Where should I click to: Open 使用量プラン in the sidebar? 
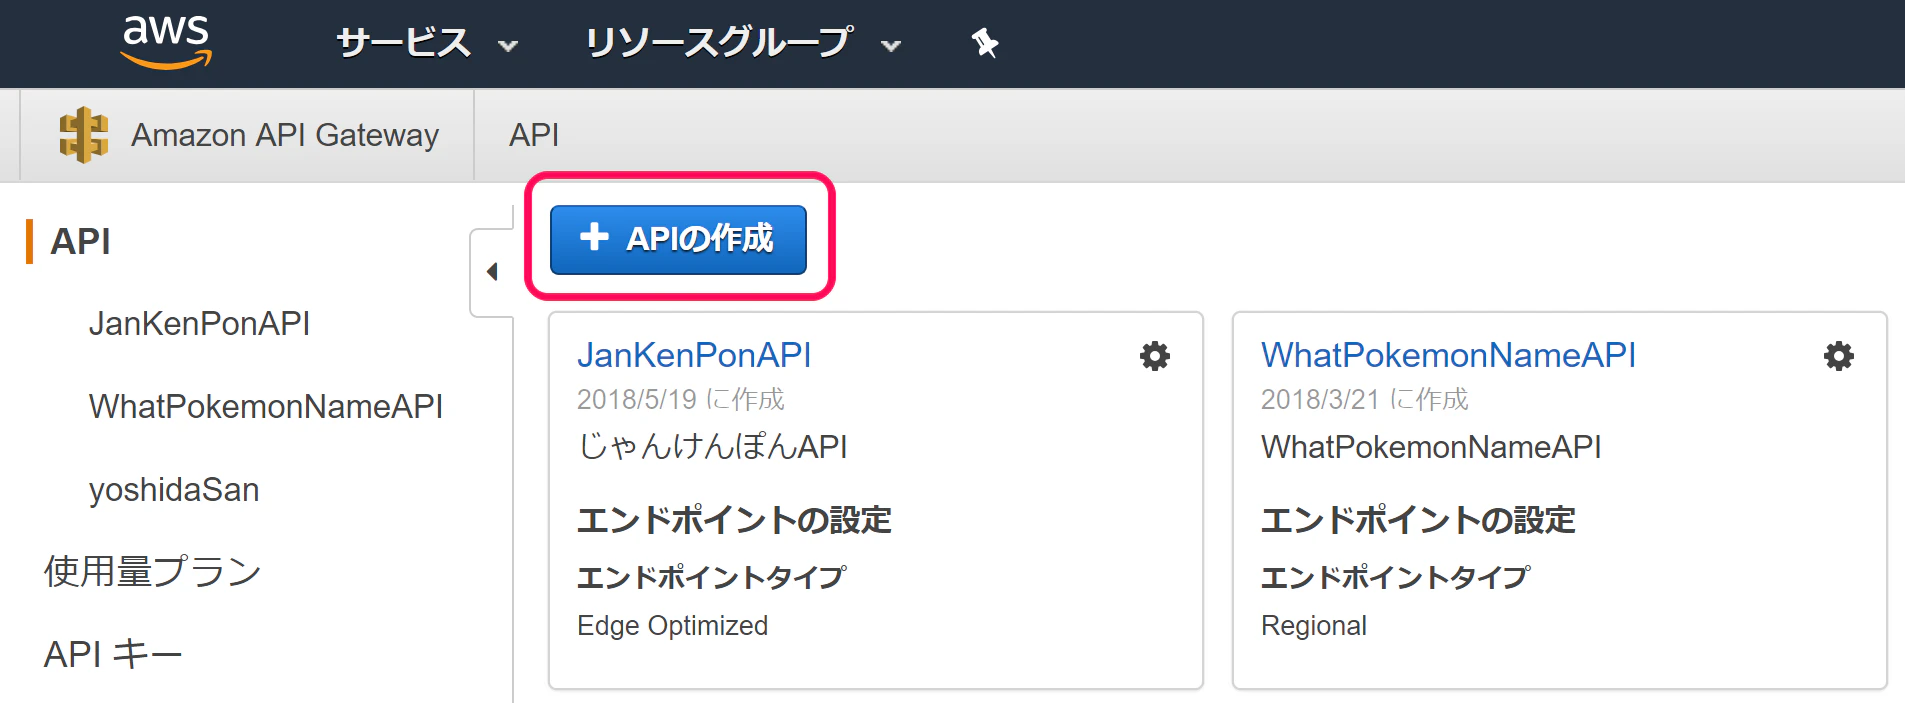[153, 572]
